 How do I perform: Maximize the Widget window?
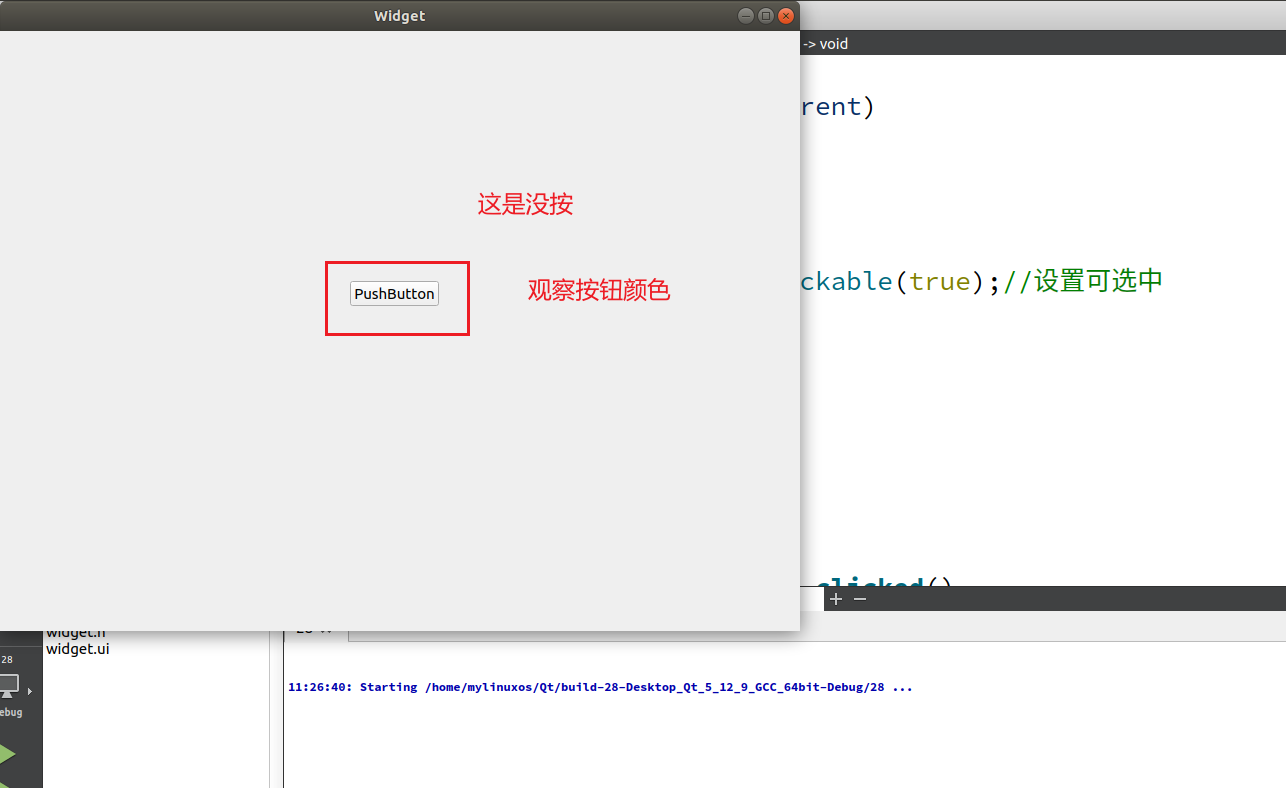click(766, 15)
